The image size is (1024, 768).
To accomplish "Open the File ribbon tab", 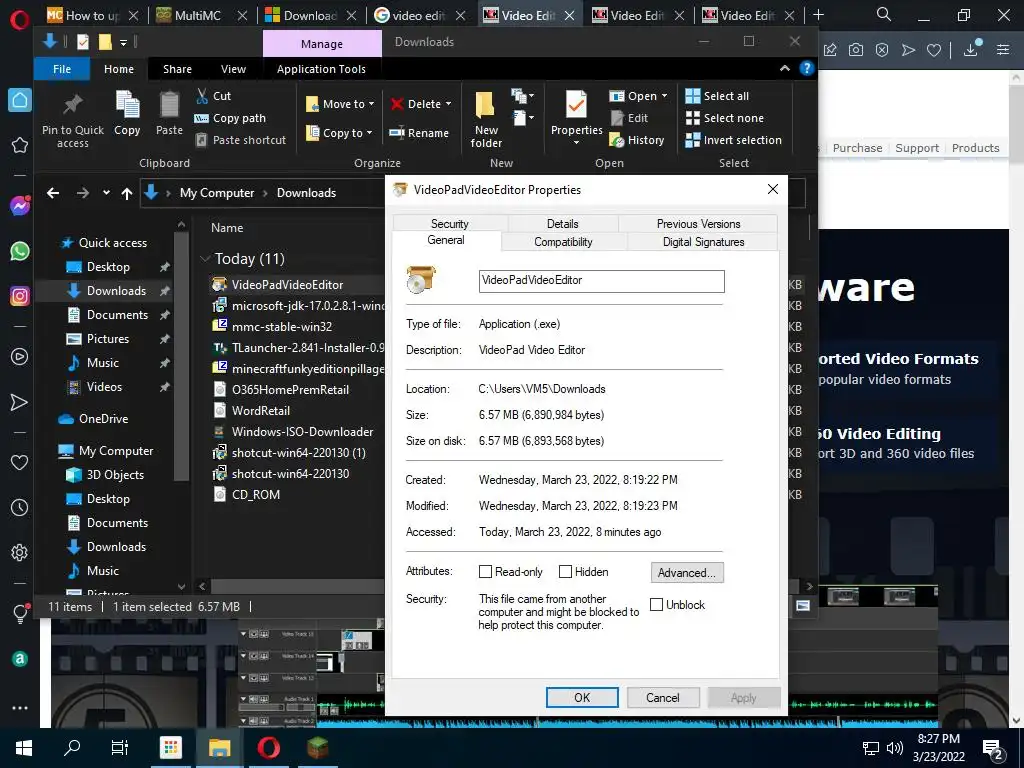I will (62, 69).
